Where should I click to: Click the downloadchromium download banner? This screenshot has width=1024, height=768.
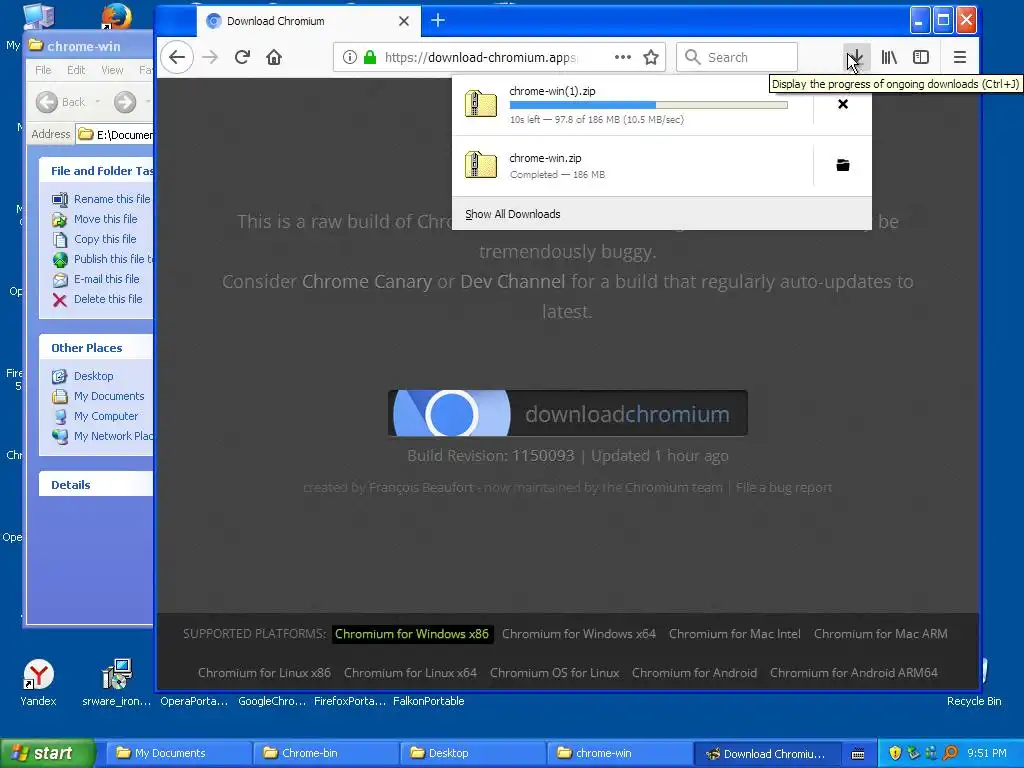[x=568, y=413]
